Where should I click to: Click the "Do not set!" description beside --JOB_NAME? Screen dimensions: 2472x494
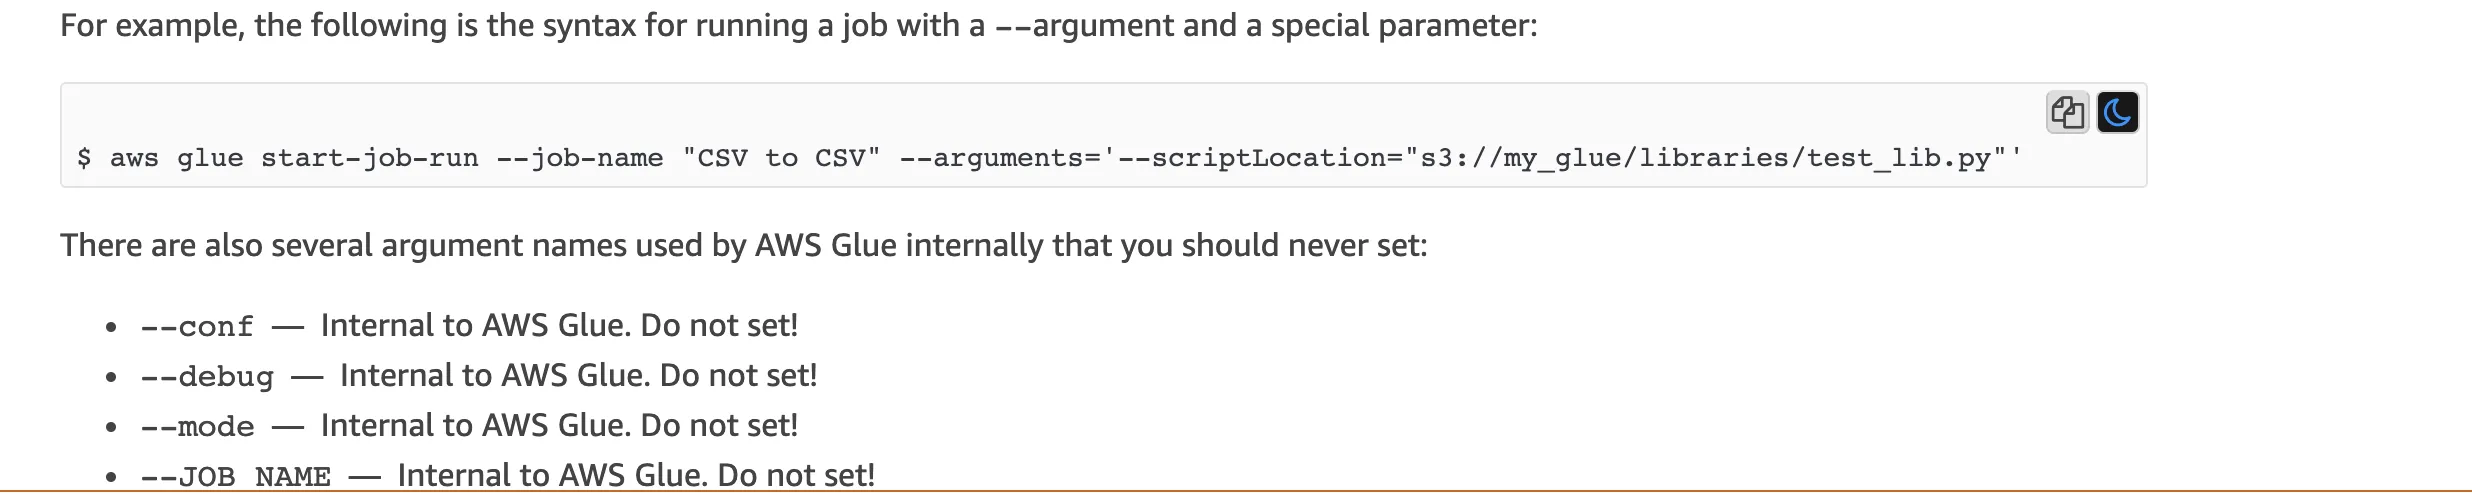796,475
